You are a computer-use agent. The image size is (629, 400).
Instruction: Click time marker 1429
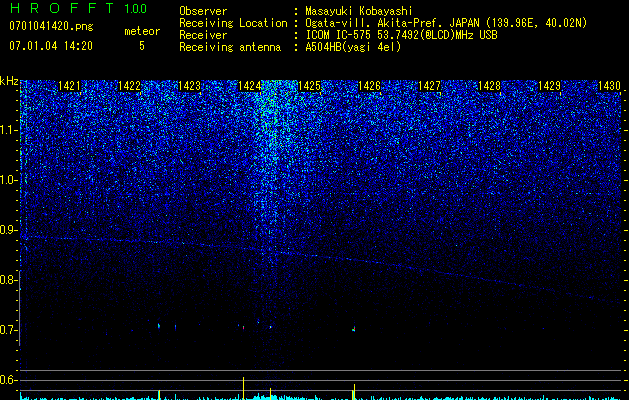pyautogui.click(x=550, y=86)
